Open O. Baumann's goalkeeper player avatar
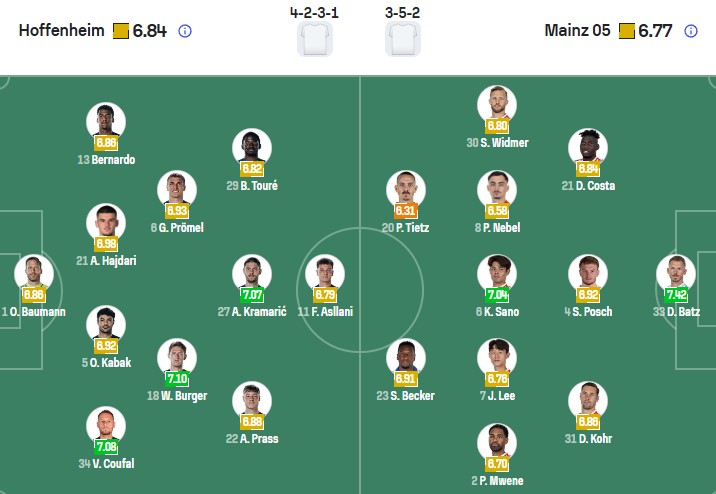716x494 pixels. pos(33,272)
